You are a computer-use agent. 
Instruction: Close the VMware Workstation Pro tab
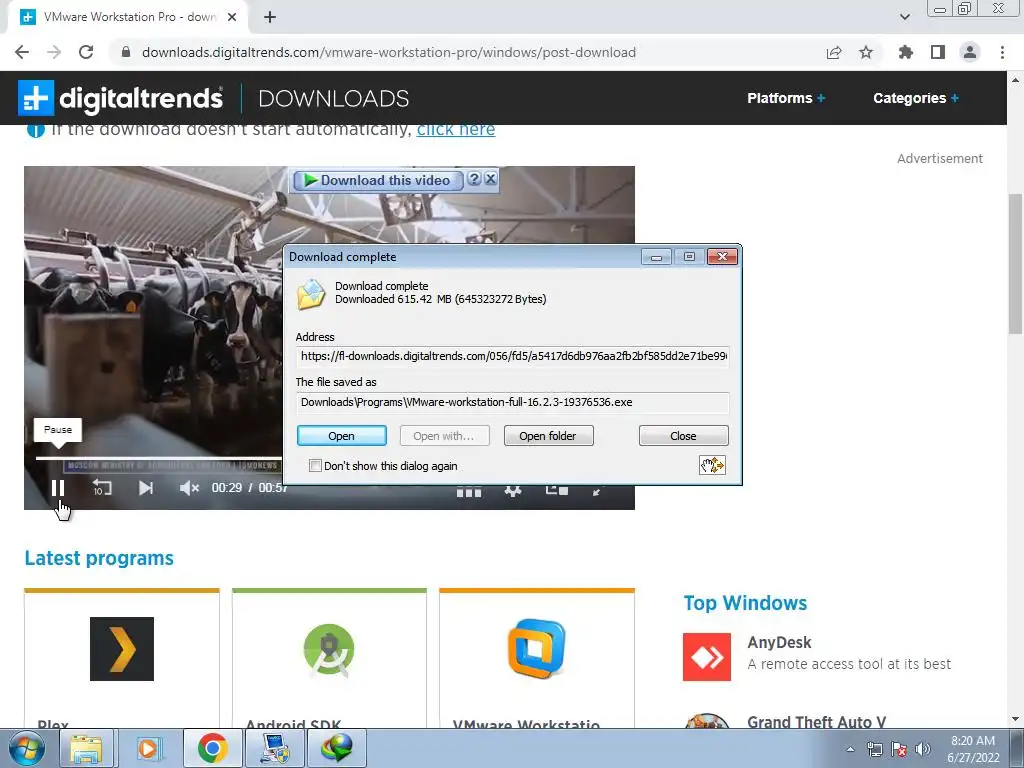coord(232,17)
